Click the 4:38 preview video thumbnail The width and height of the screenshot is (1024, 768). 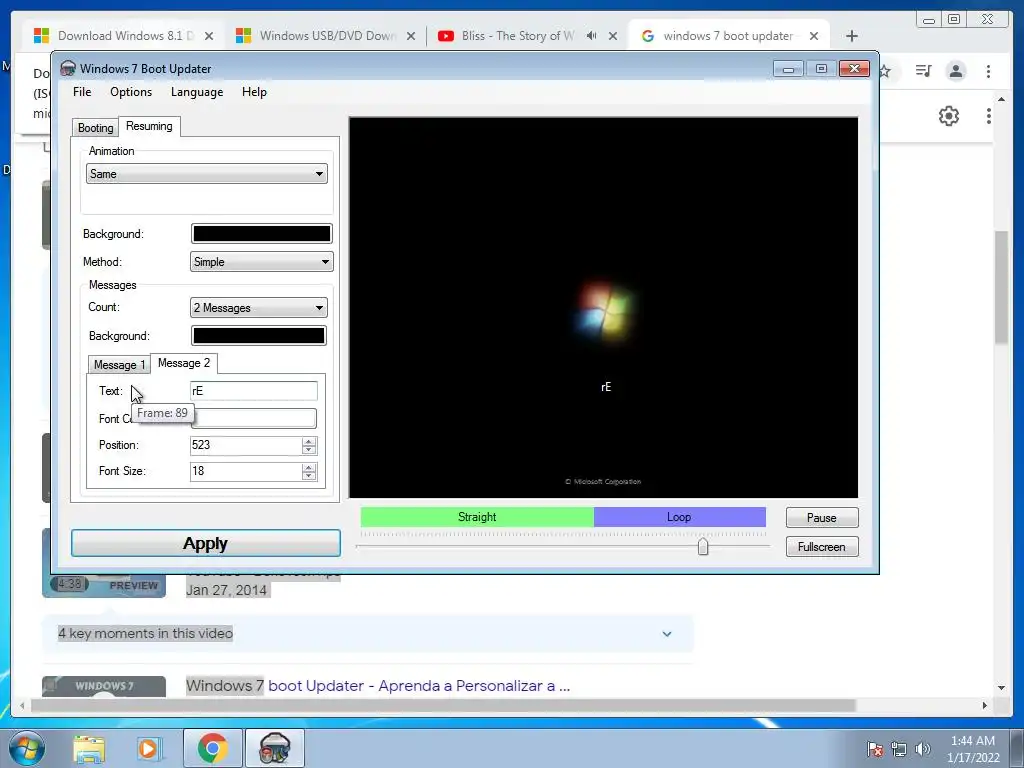(104, 584)
